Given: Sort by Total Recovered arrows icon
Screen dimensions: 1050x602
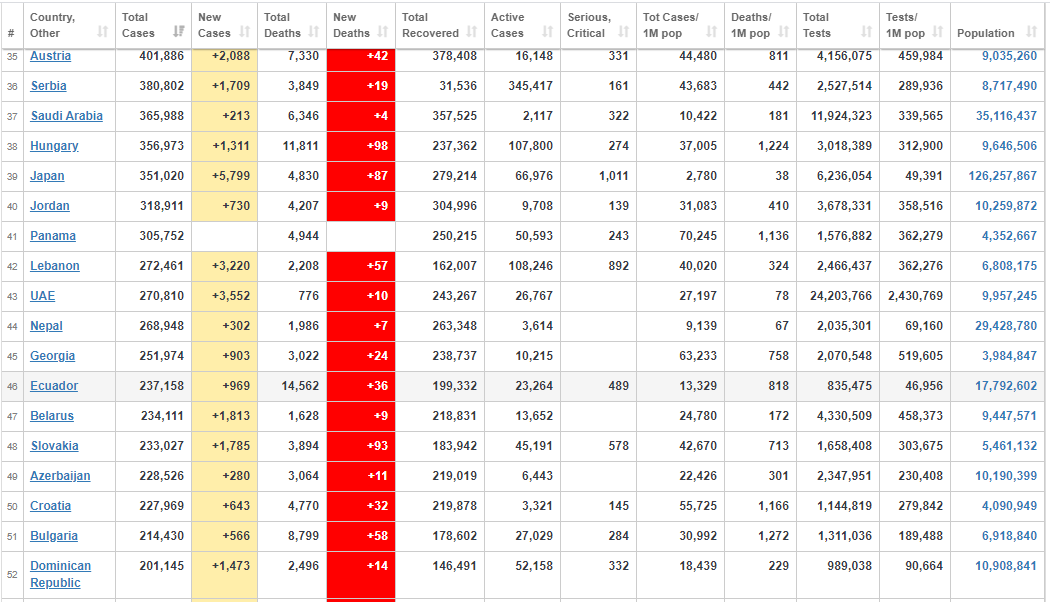Looking at the screenshot, I should click(471, 31).
